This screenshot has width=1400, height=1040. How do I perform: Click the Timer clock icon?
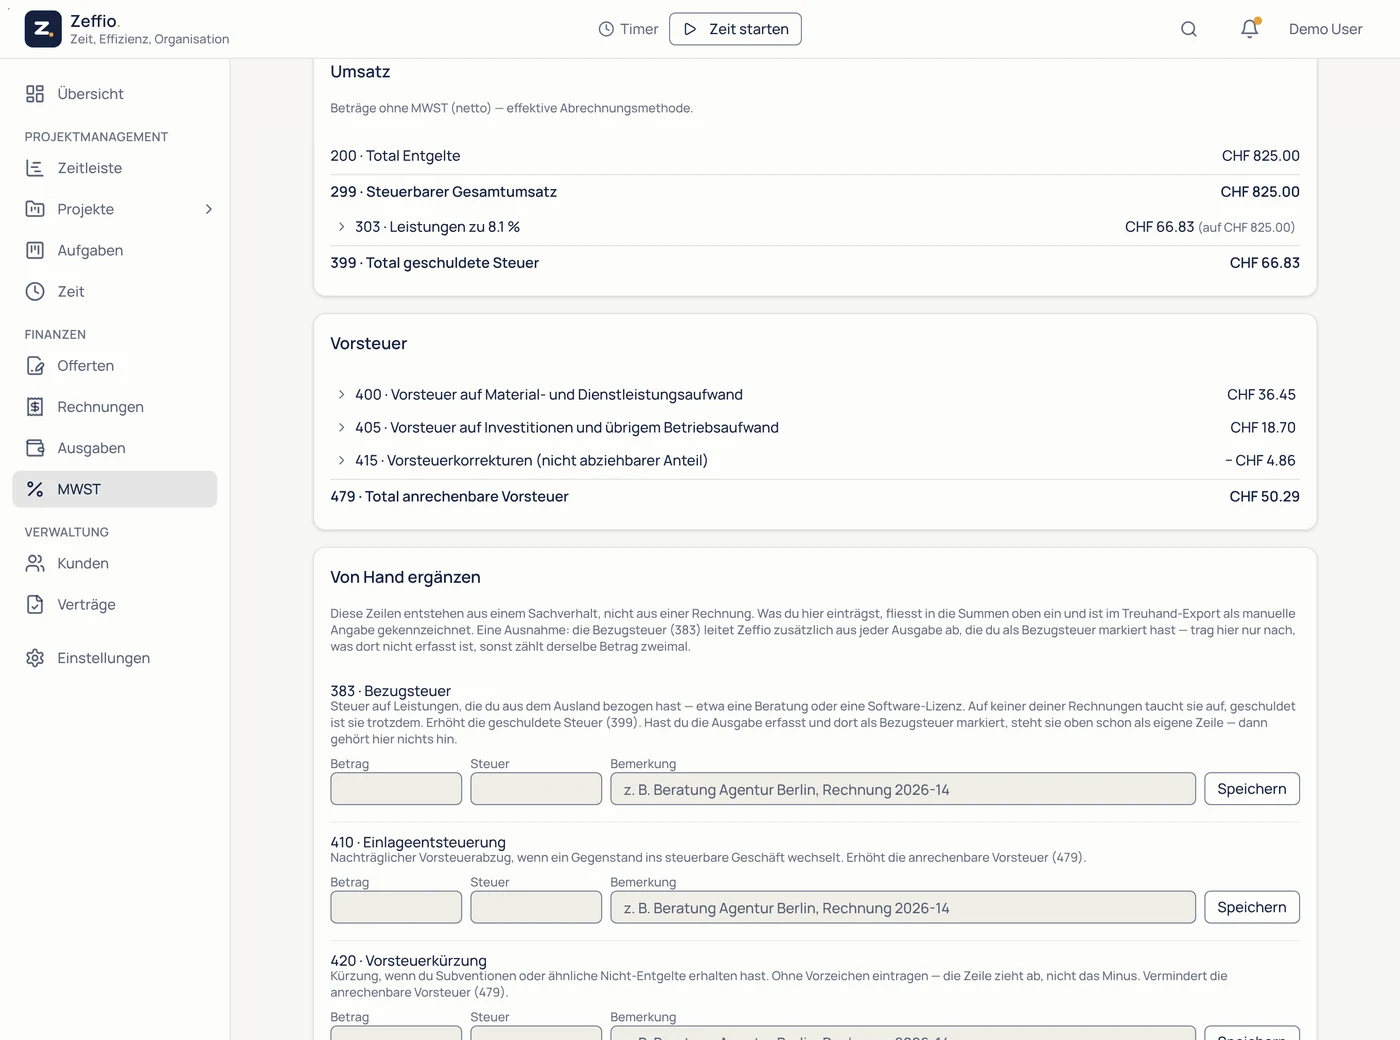point(606,29)
